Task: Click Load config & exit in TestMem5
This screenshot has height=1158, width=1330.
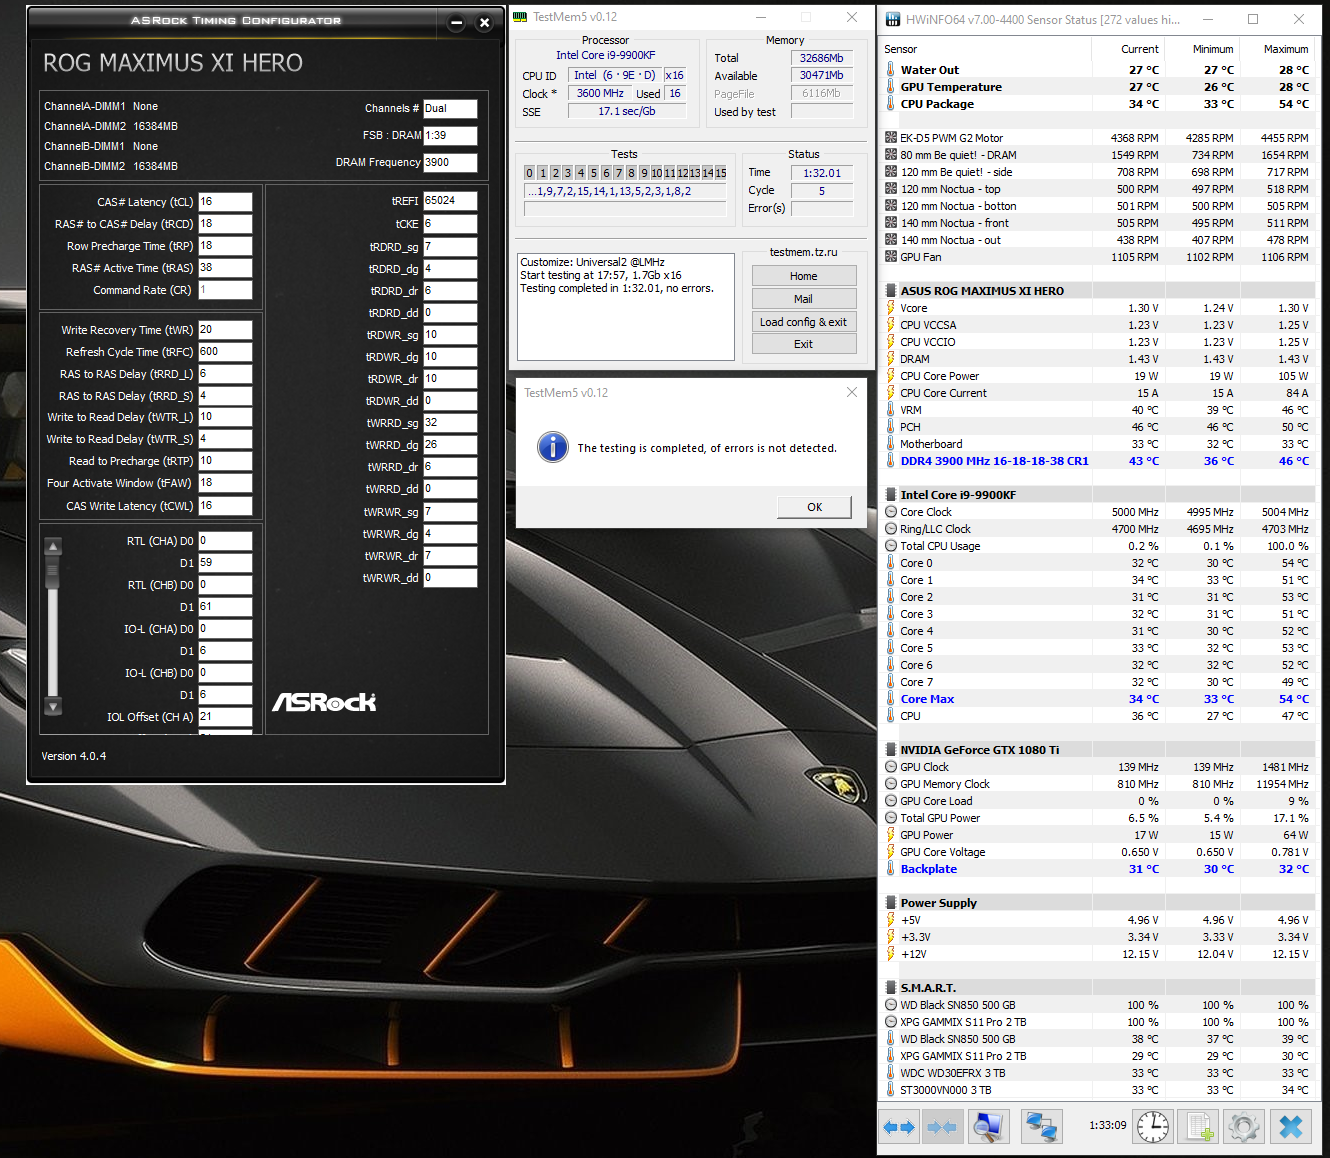Action: (803, 322)
